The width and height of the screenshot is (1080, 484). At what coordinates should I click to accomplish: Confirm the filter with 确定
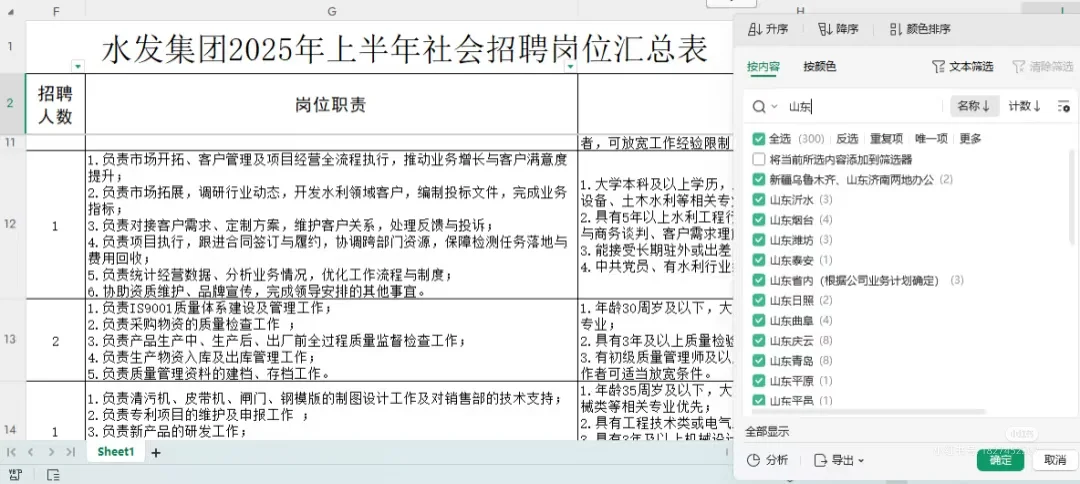(1000, 460)
